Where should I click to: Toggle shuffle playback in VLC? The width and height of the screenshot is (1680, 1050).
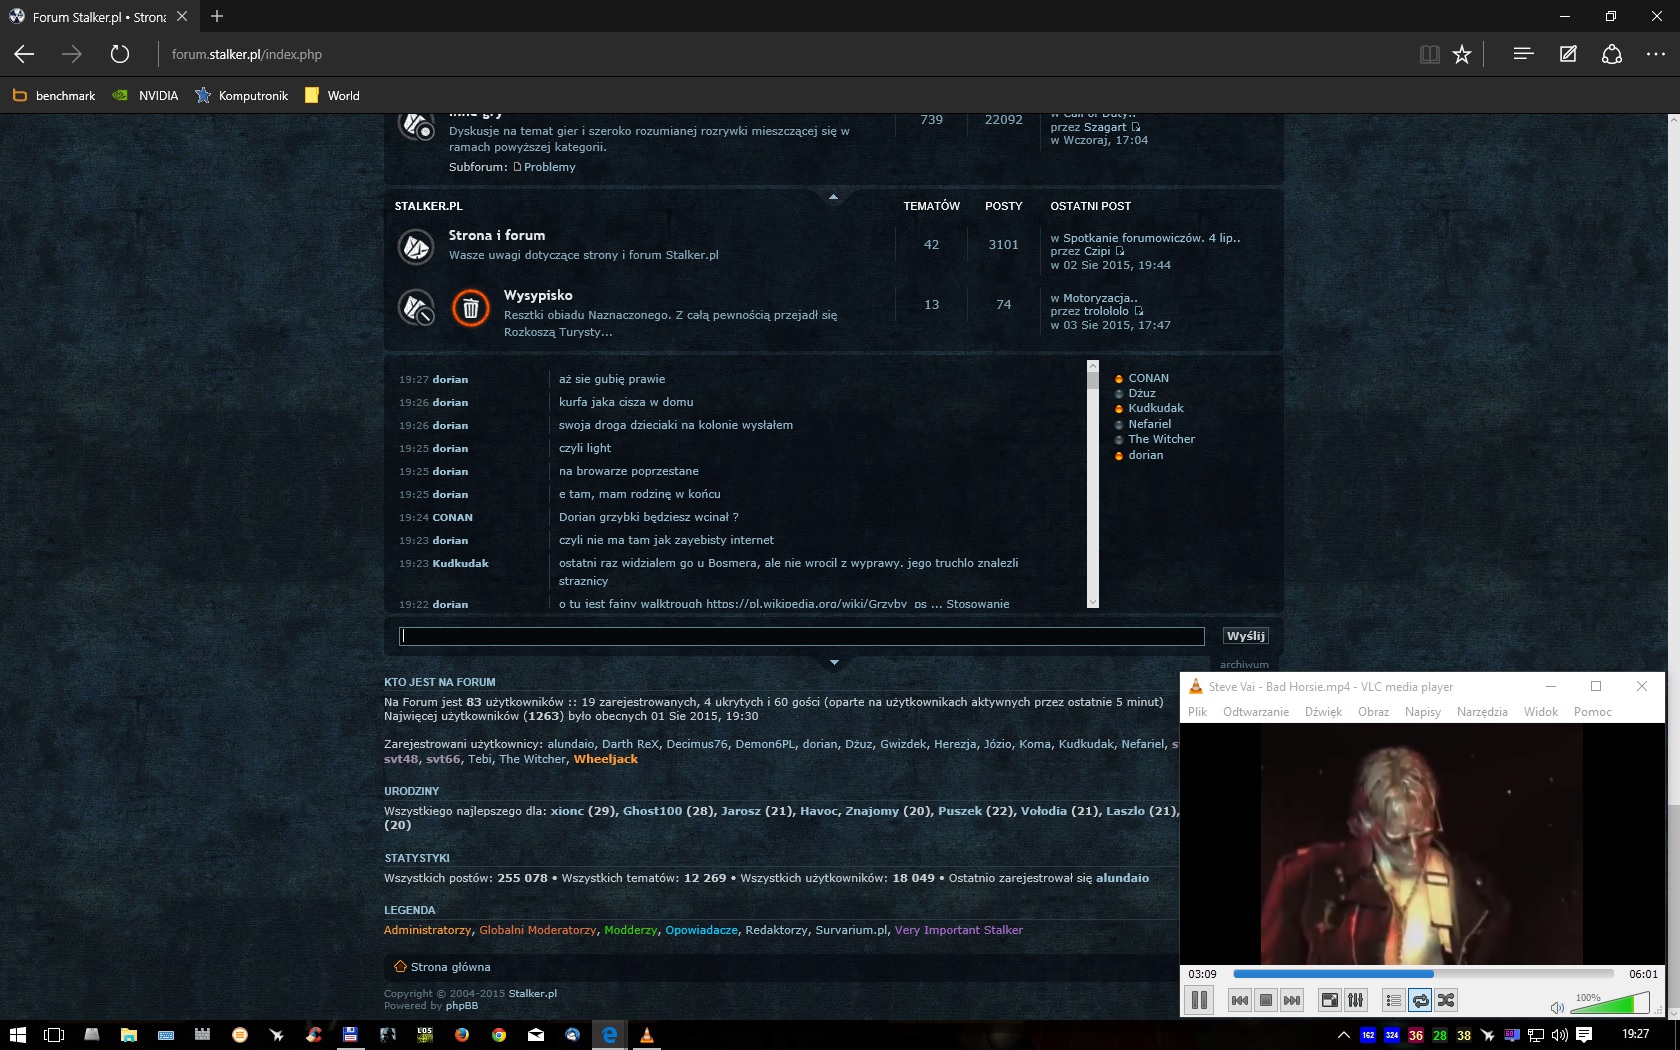(1446, 1000)
